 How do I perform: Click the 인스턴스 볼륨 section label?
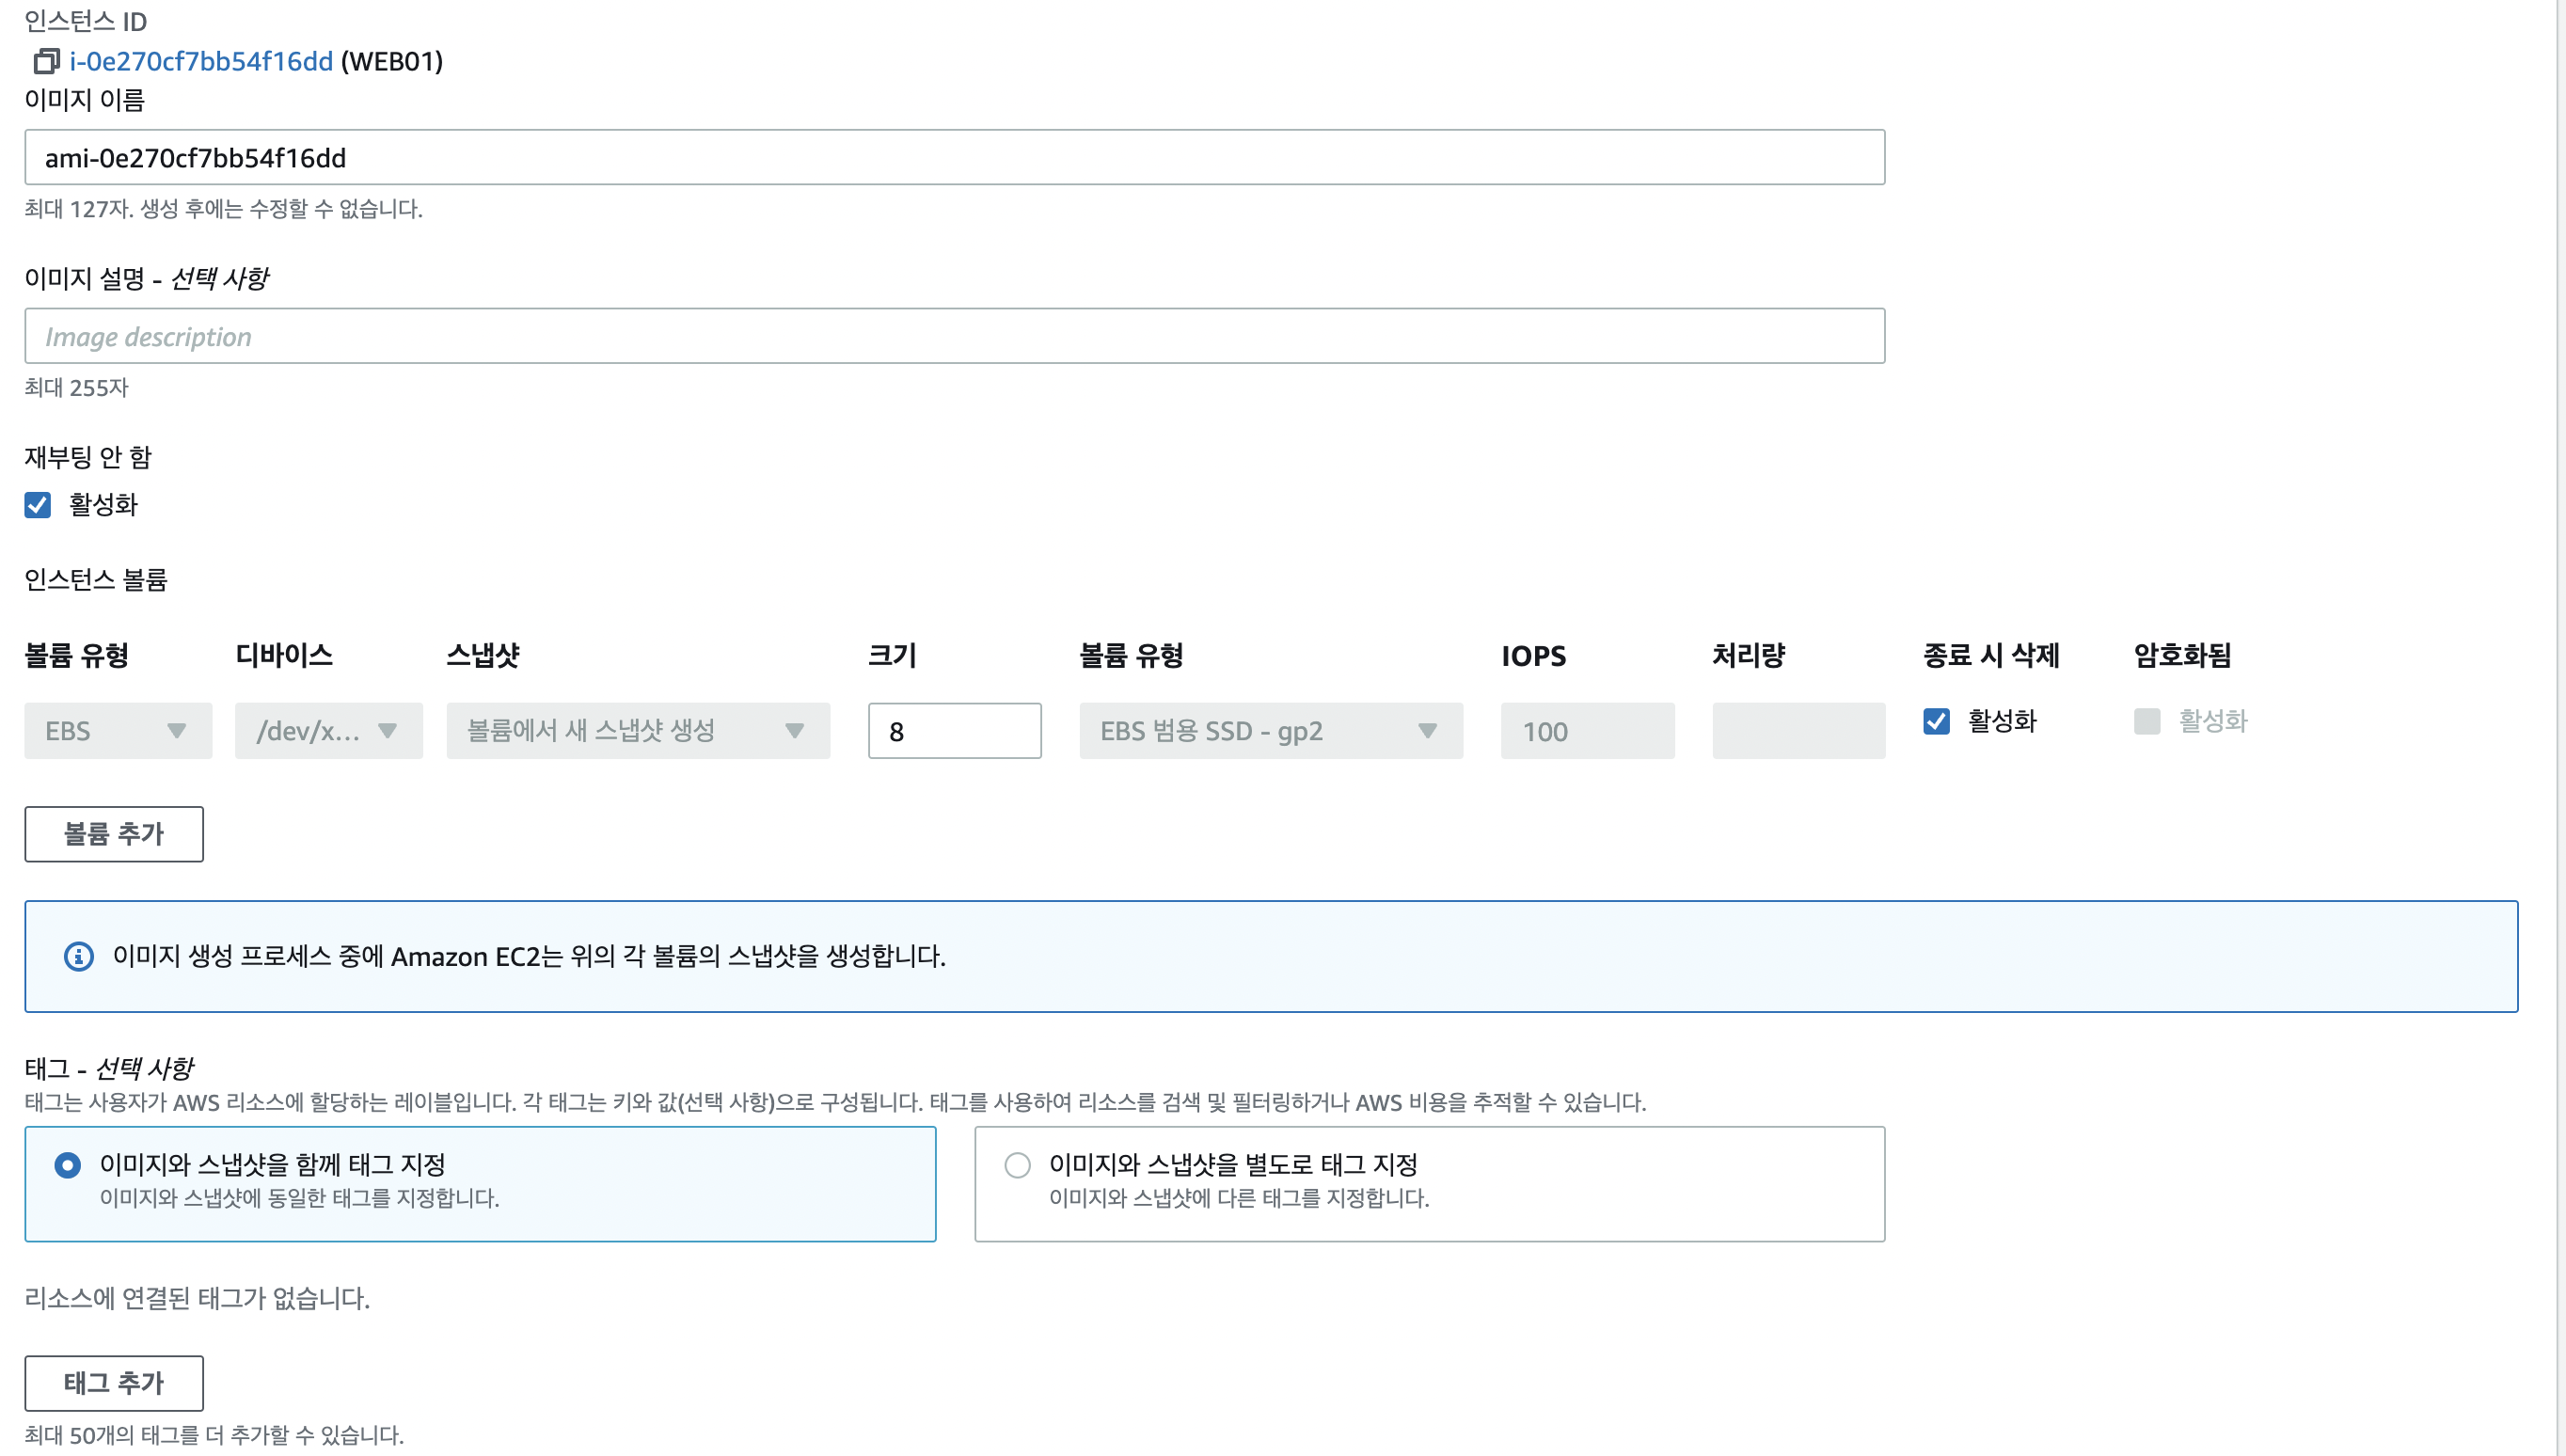(96, 580)
